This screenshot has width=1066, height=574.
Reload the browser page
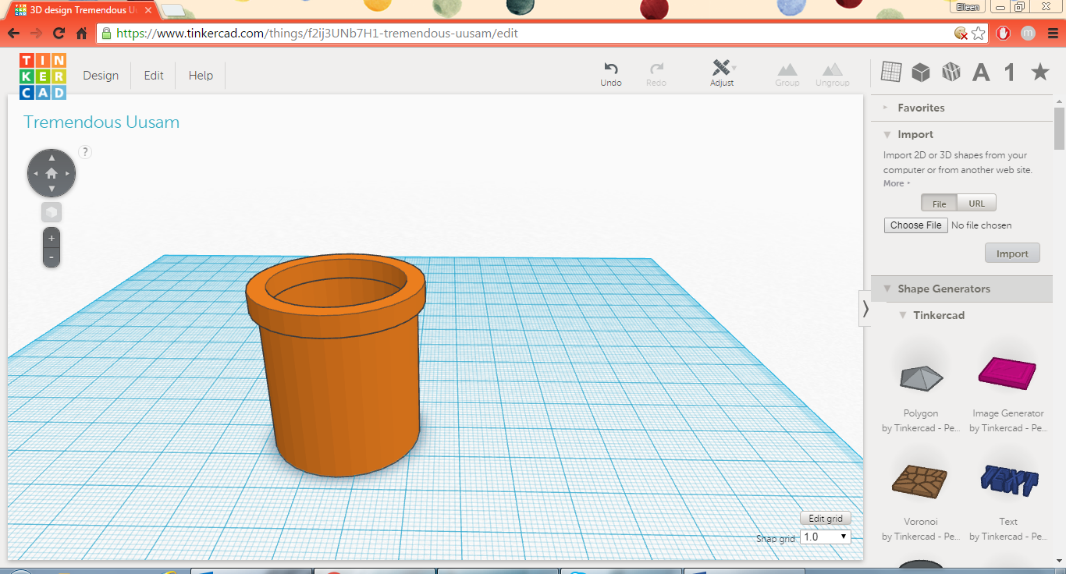[58, 33]
